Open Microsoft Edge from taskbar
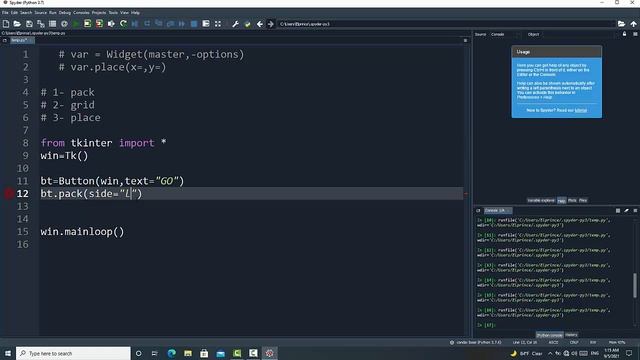Image resolution: width=640 pixels, height=360 pixels. (x=171, y=353)
